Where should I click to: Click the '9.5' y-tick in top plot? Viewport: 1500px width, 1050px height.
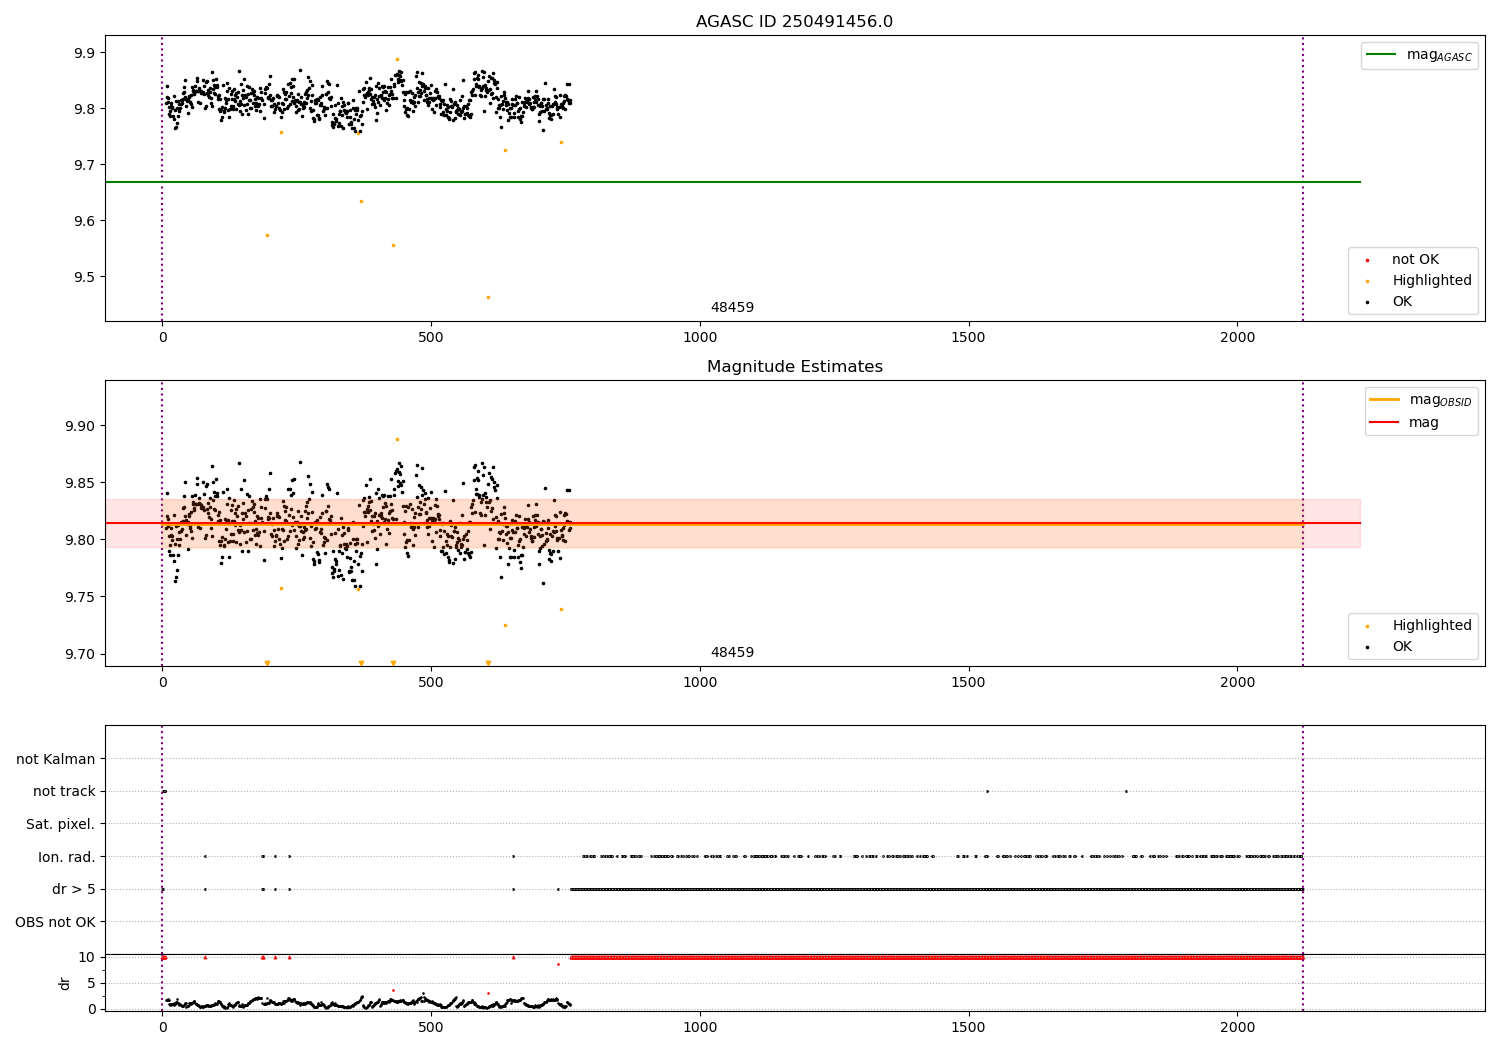pos(85,277)
